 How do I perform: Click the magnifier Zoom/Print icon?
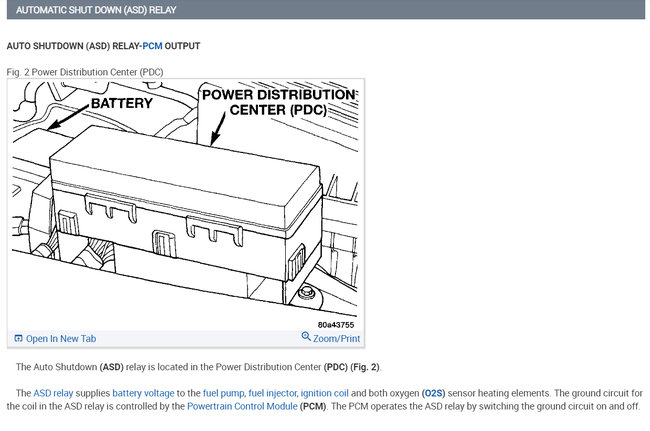[306, 336]
